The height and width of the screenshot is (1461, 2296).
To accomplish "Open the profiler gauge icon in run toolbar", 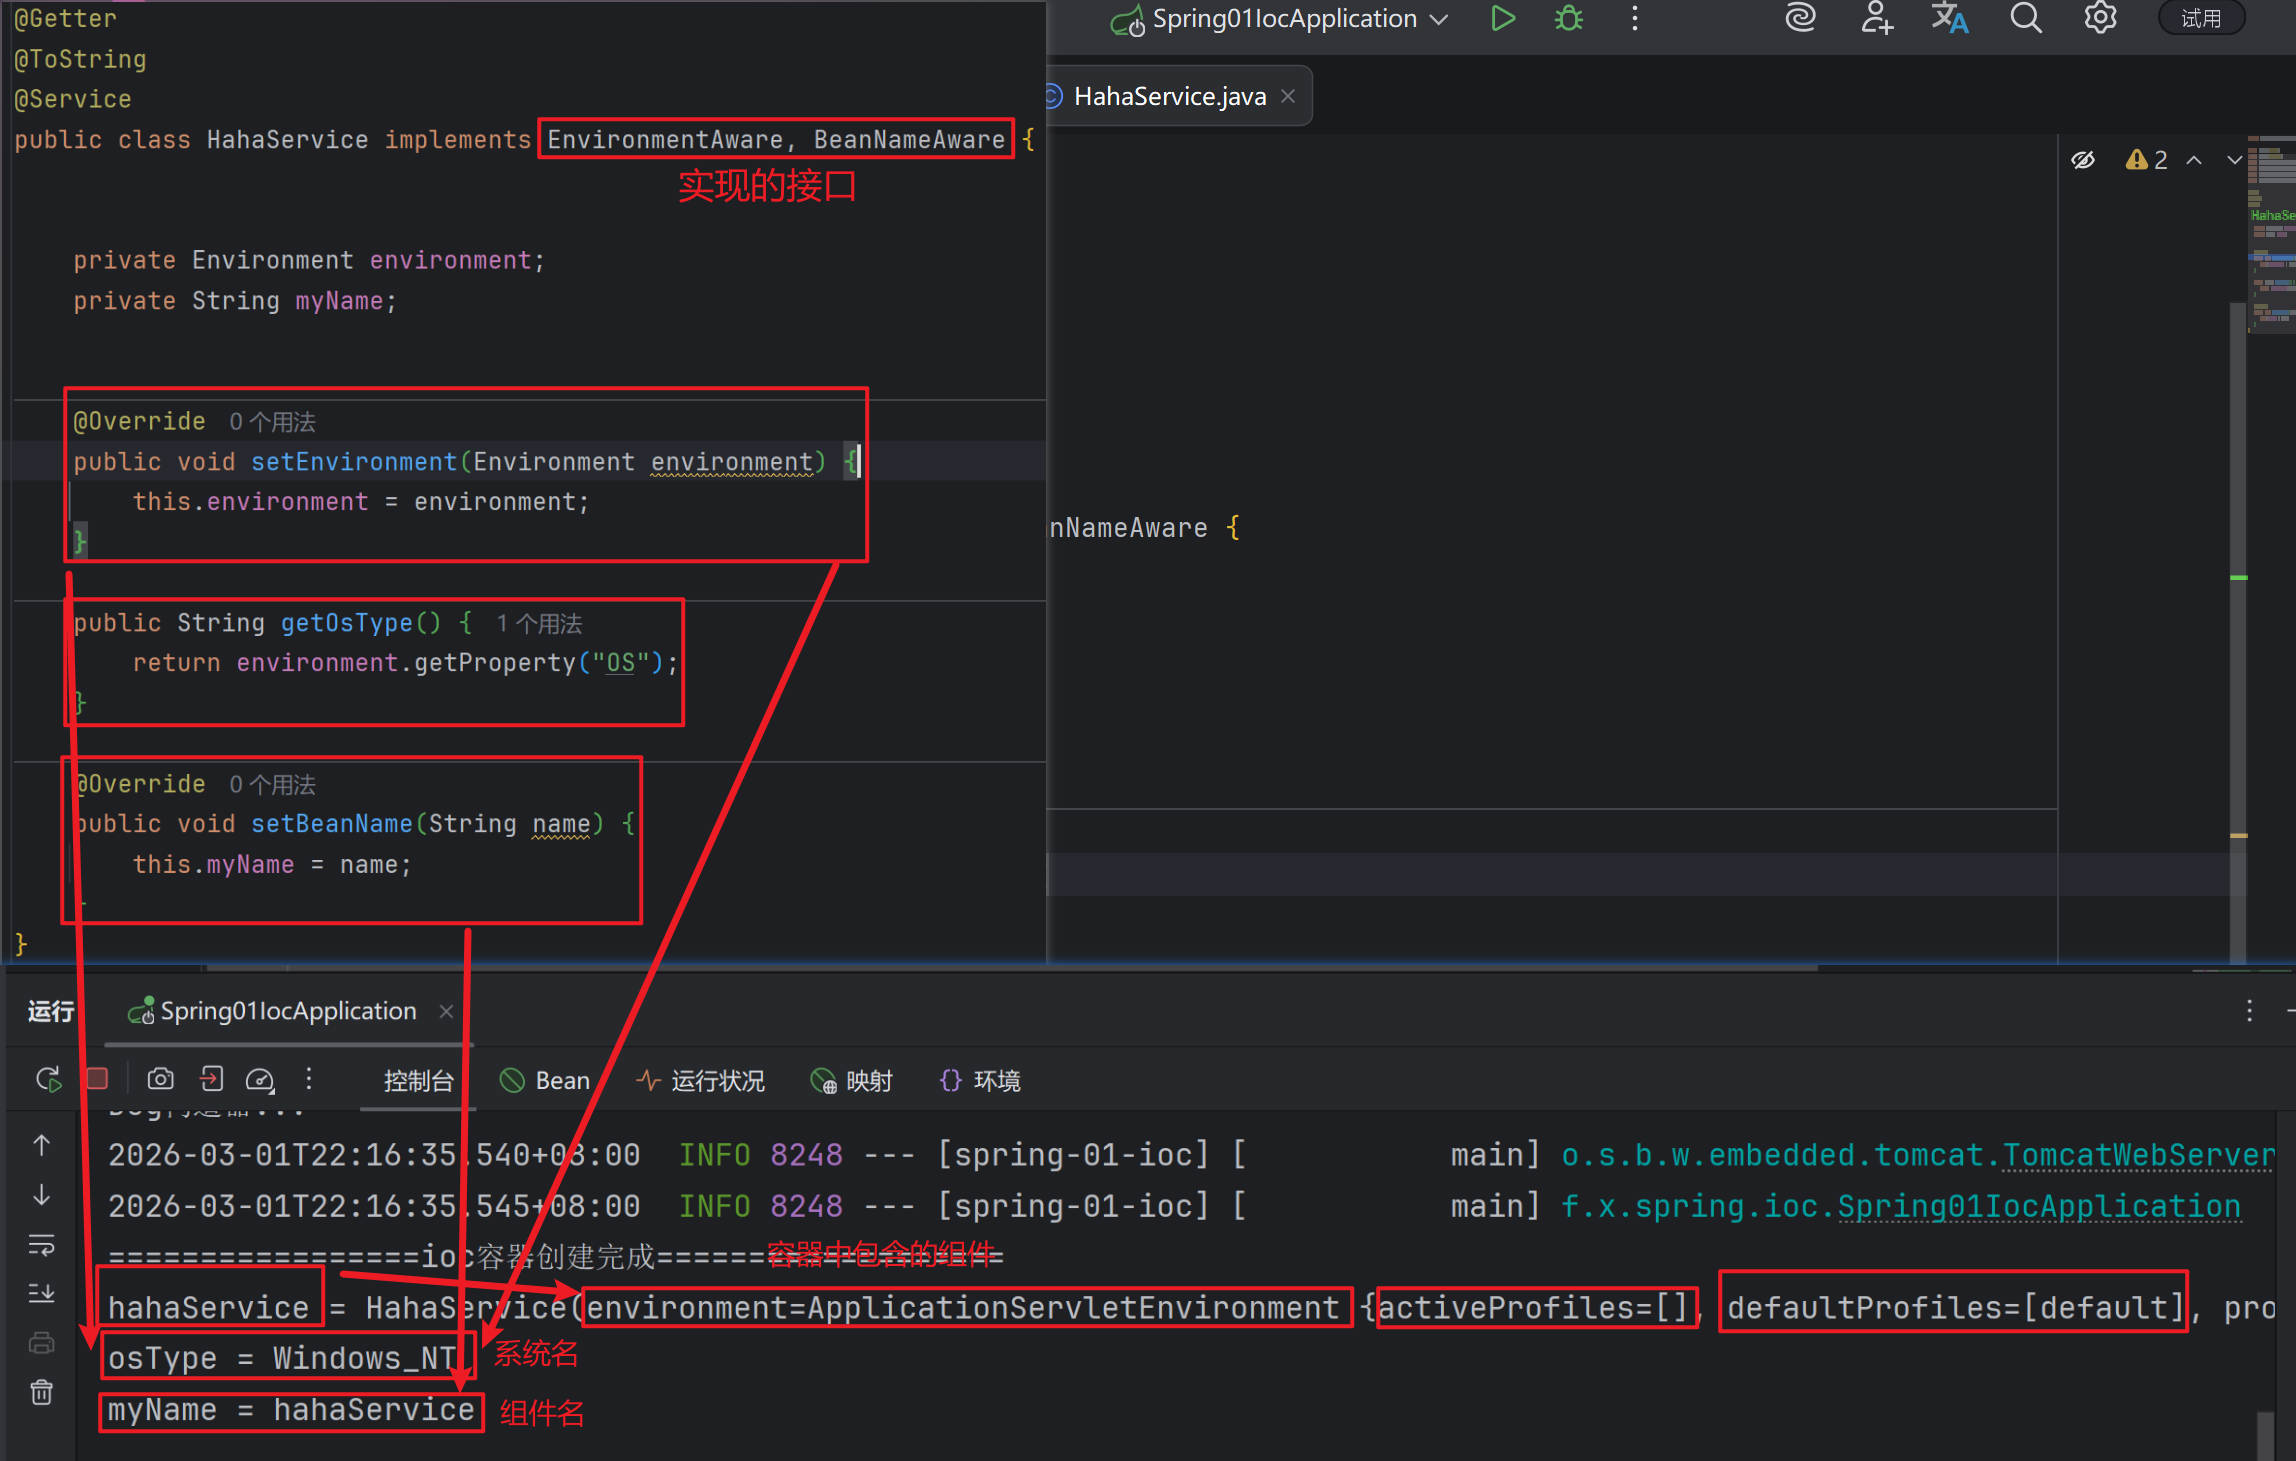I will pos(259,1079).
